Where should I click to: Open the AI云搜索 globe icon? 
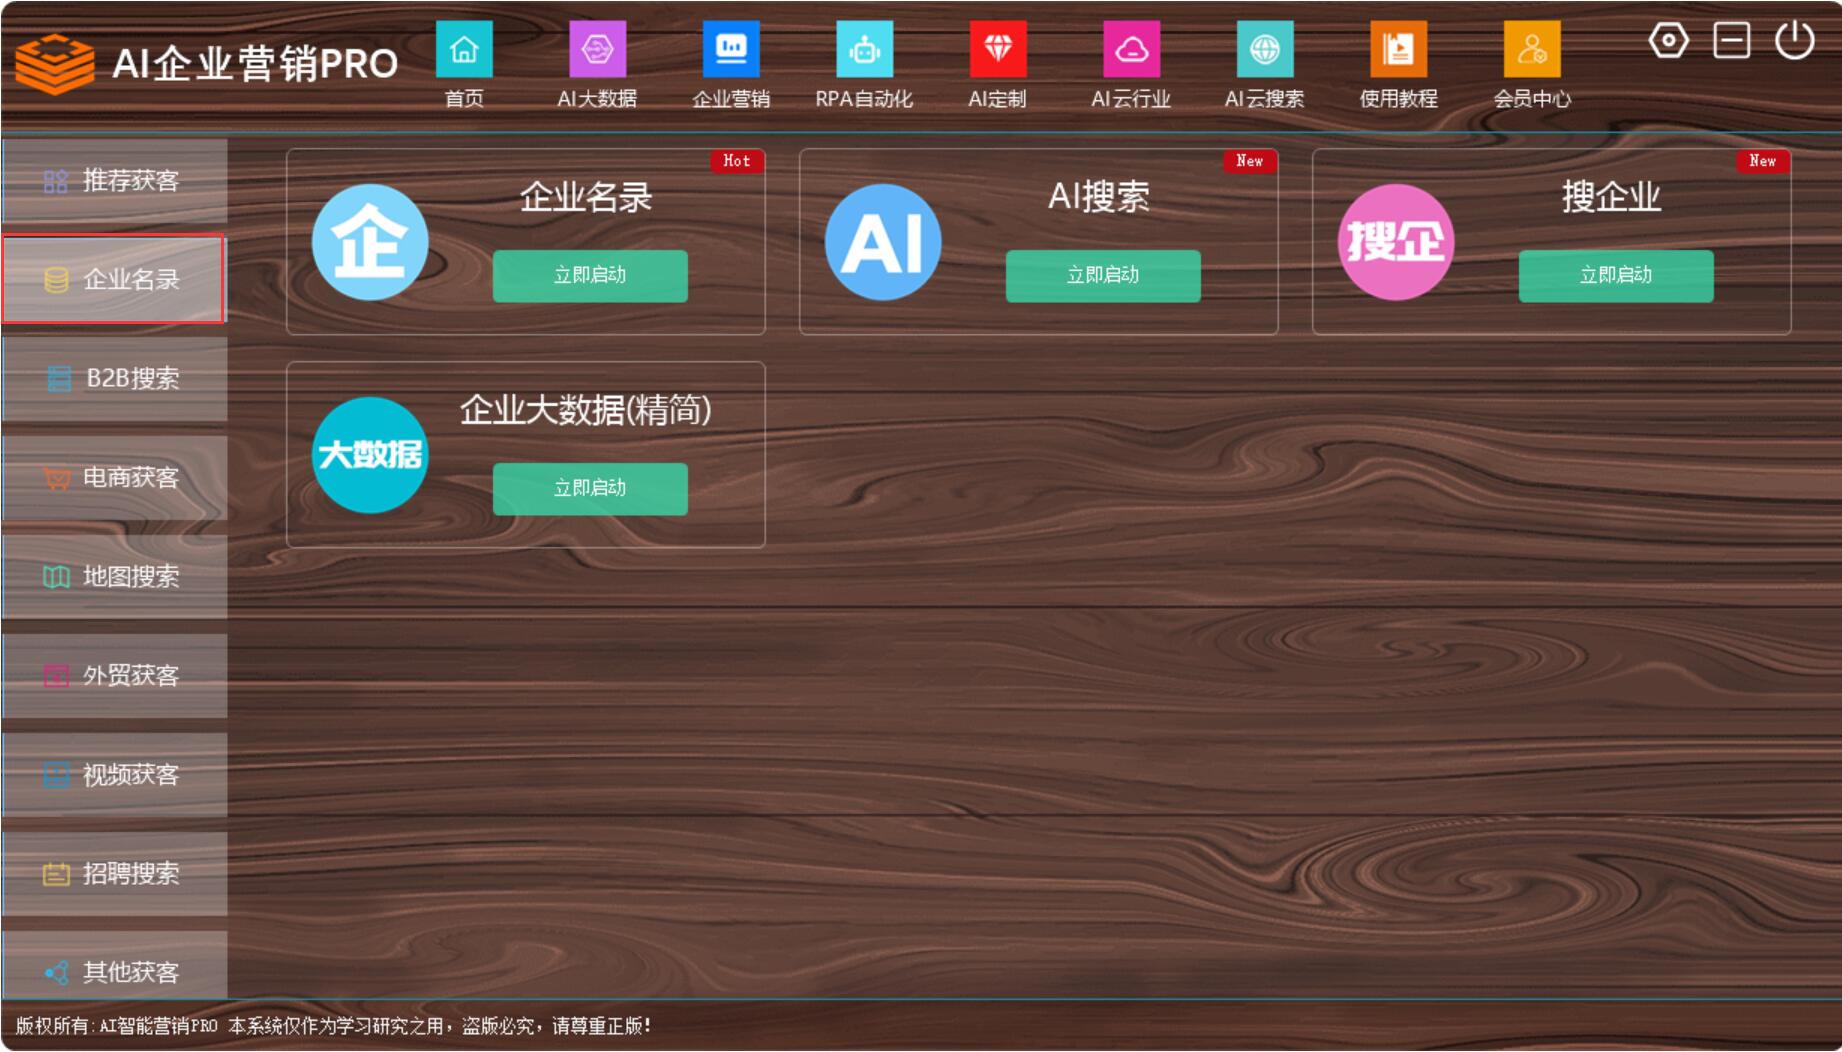1265,50
